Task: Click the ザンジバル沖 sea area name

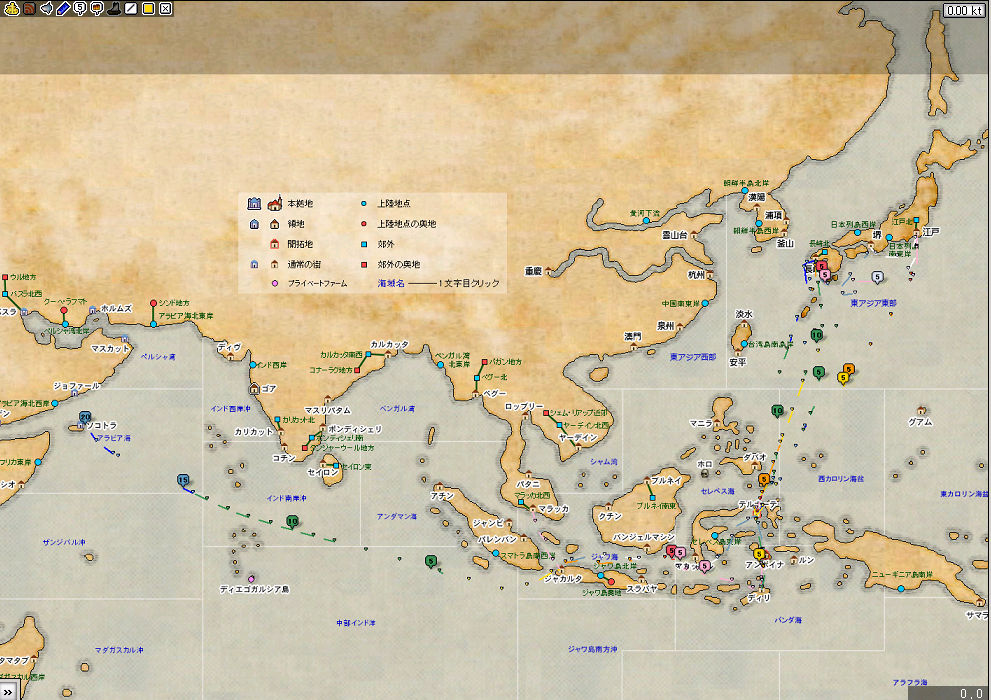Action: [64, 543]
